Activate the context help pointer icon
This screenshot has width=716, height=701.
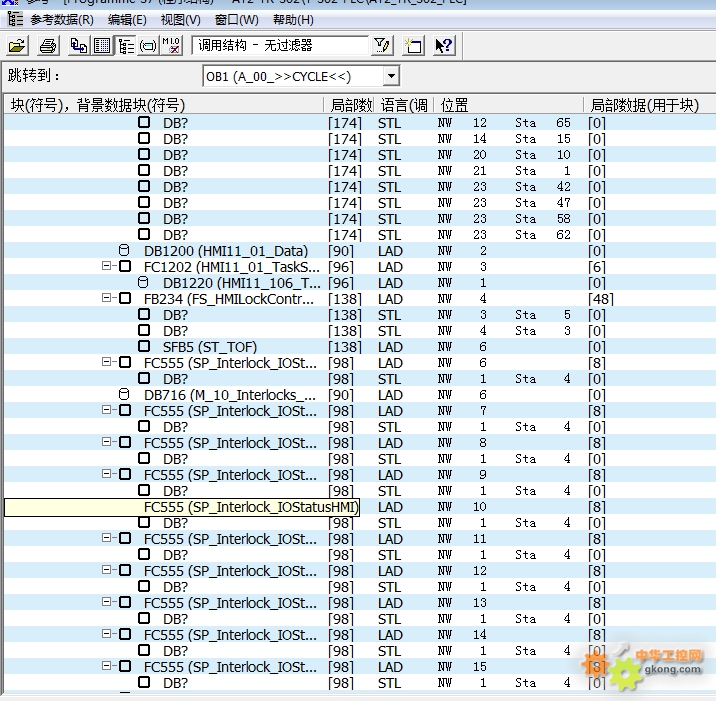click(x=444, y=46)
